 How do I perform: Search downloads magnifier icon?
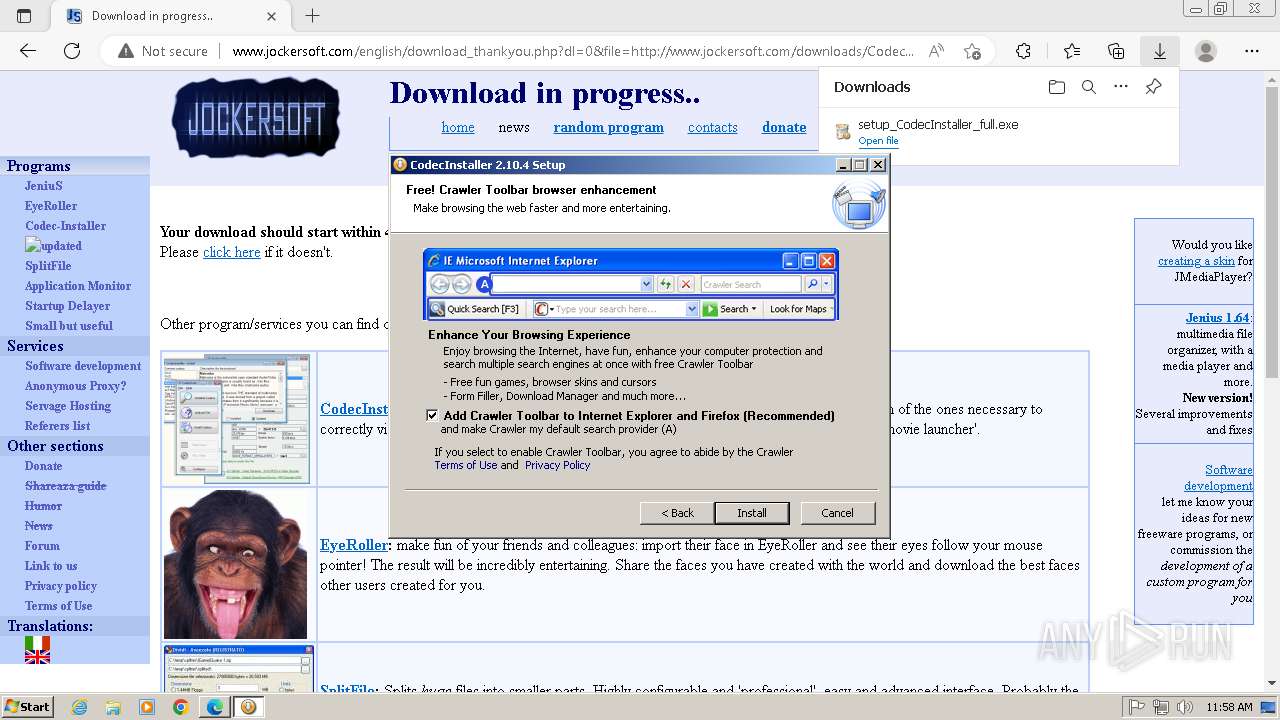tap(1089, 87)
